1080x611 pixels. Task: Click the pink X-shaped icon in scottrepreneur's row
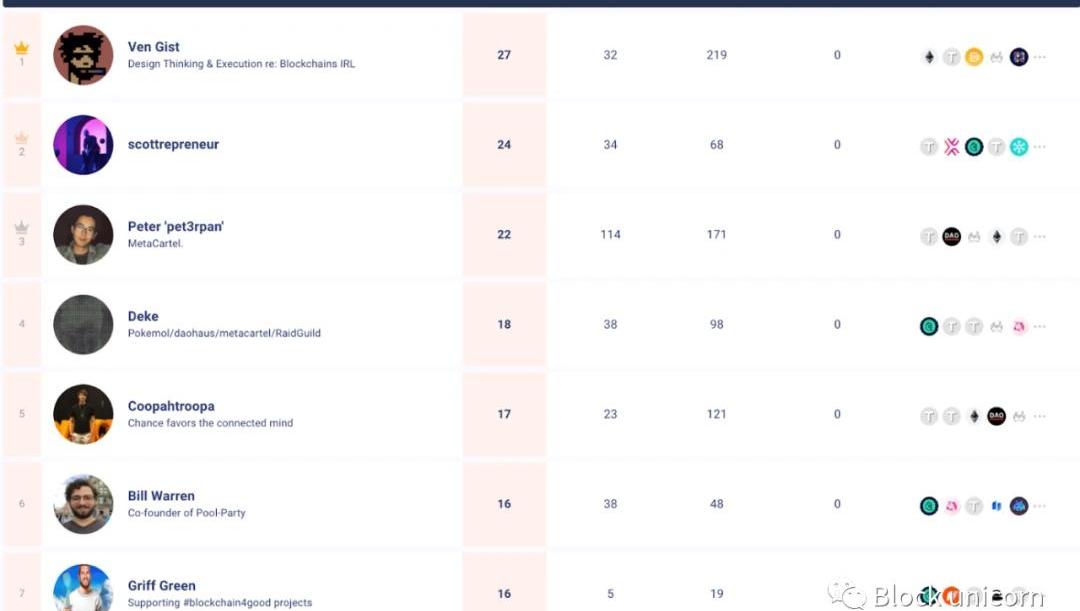952,147
